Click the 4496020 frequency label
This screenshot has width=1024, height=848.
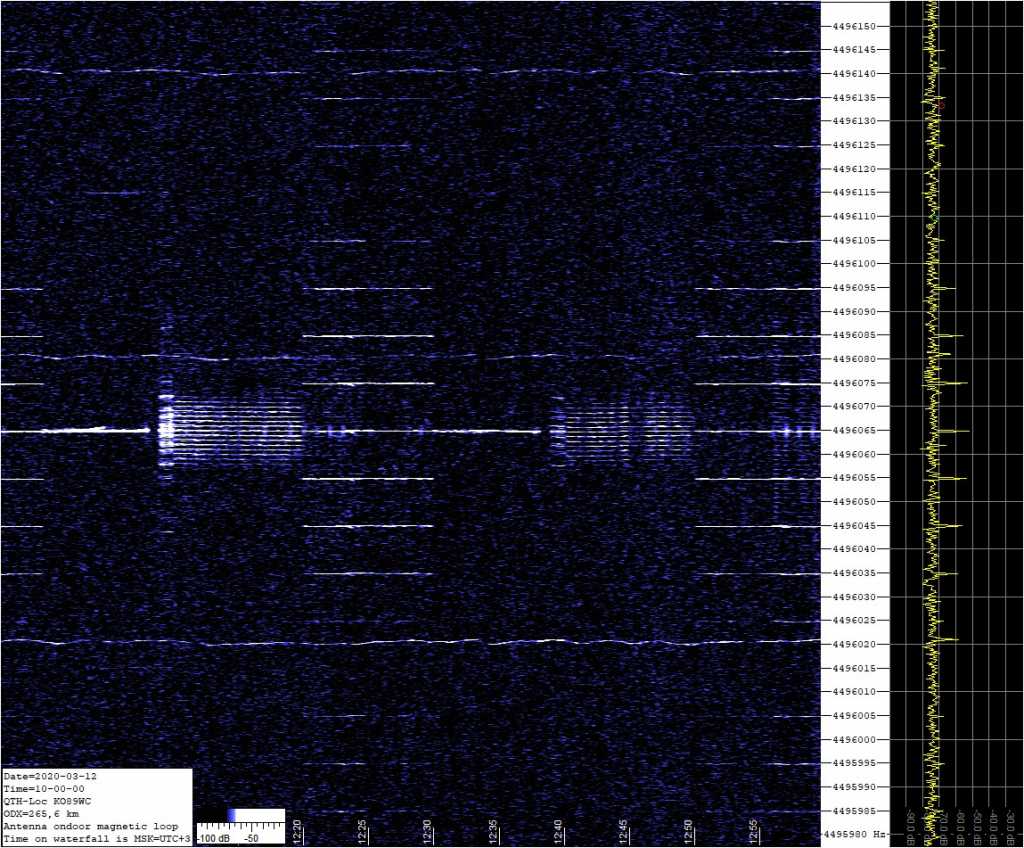[854, 644]
